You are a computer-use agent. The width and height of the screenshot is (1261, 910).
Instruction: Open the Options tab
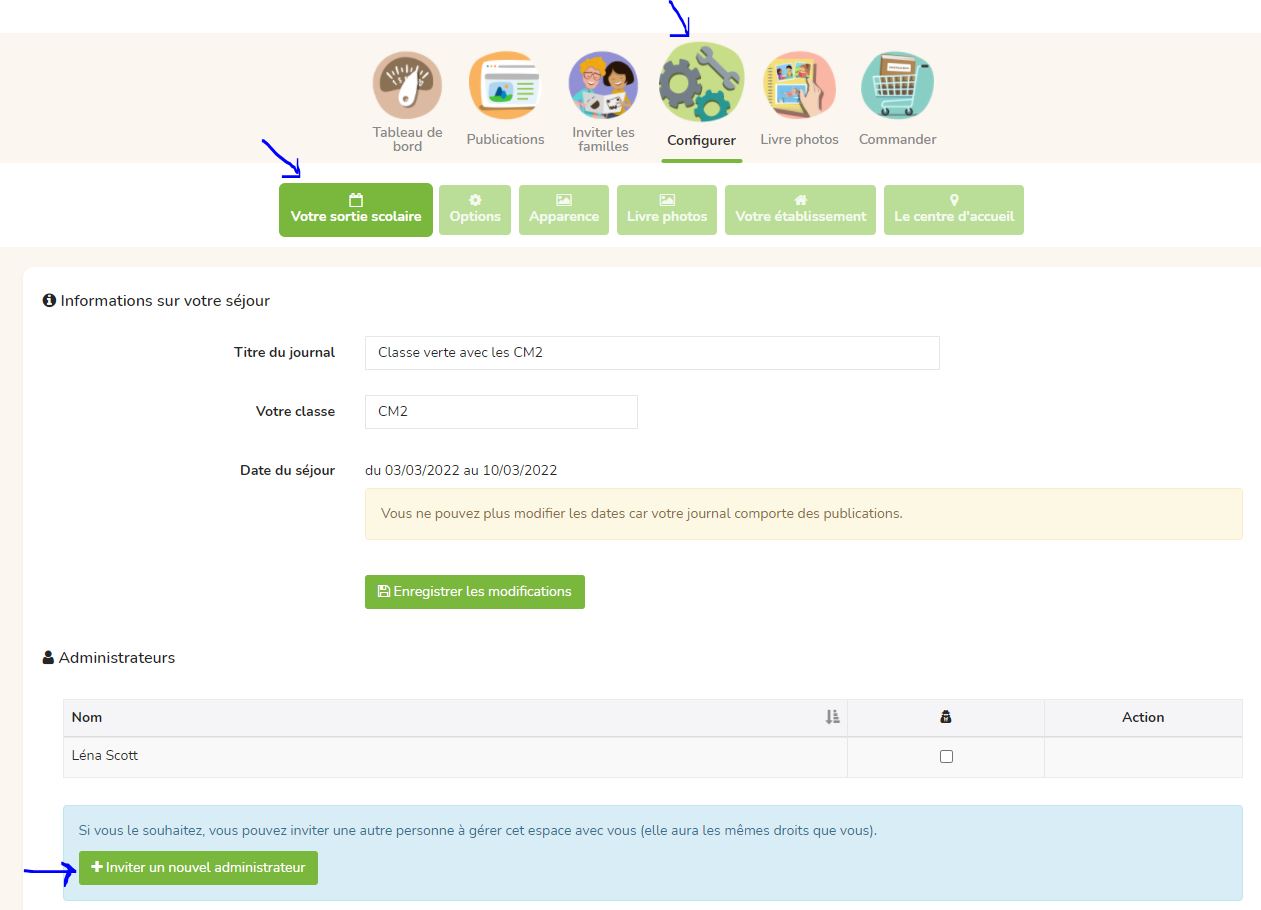(475, 209)
